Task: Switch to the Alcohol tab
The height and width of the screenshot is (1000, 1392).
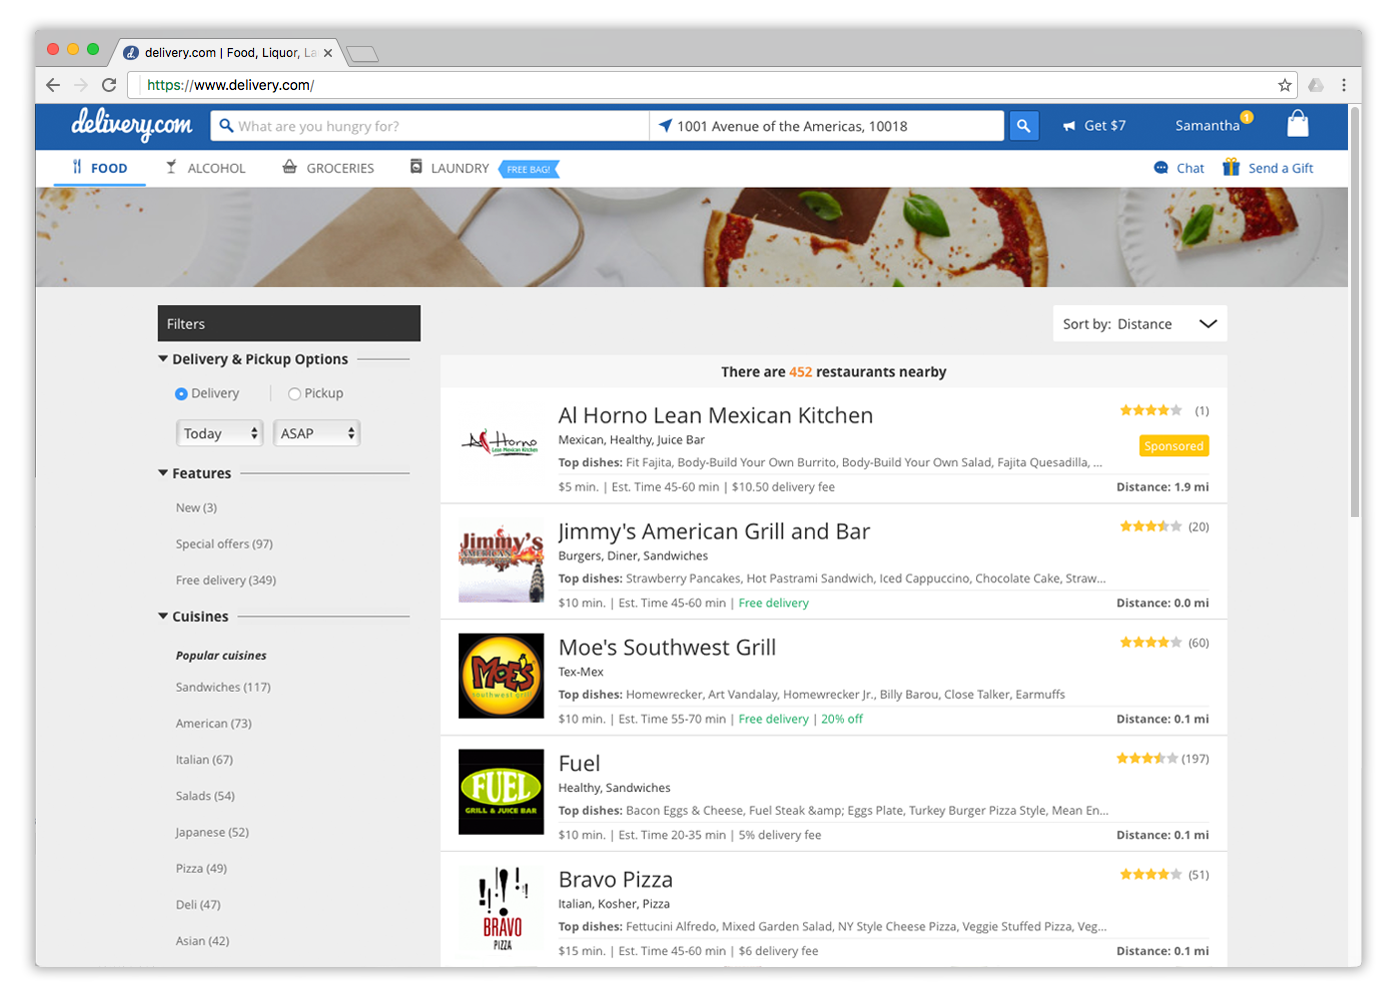Action: click(206, 168)
